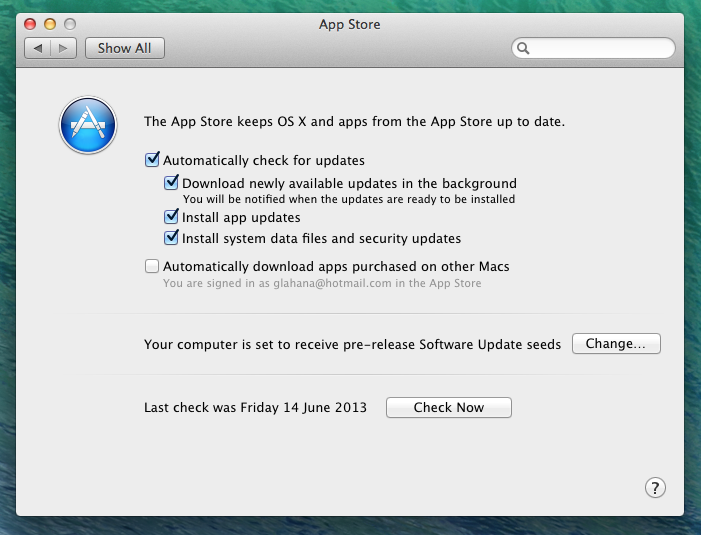Go back with the left arrow
Viewport: 701px width, 535px height.
click(38, 48)
